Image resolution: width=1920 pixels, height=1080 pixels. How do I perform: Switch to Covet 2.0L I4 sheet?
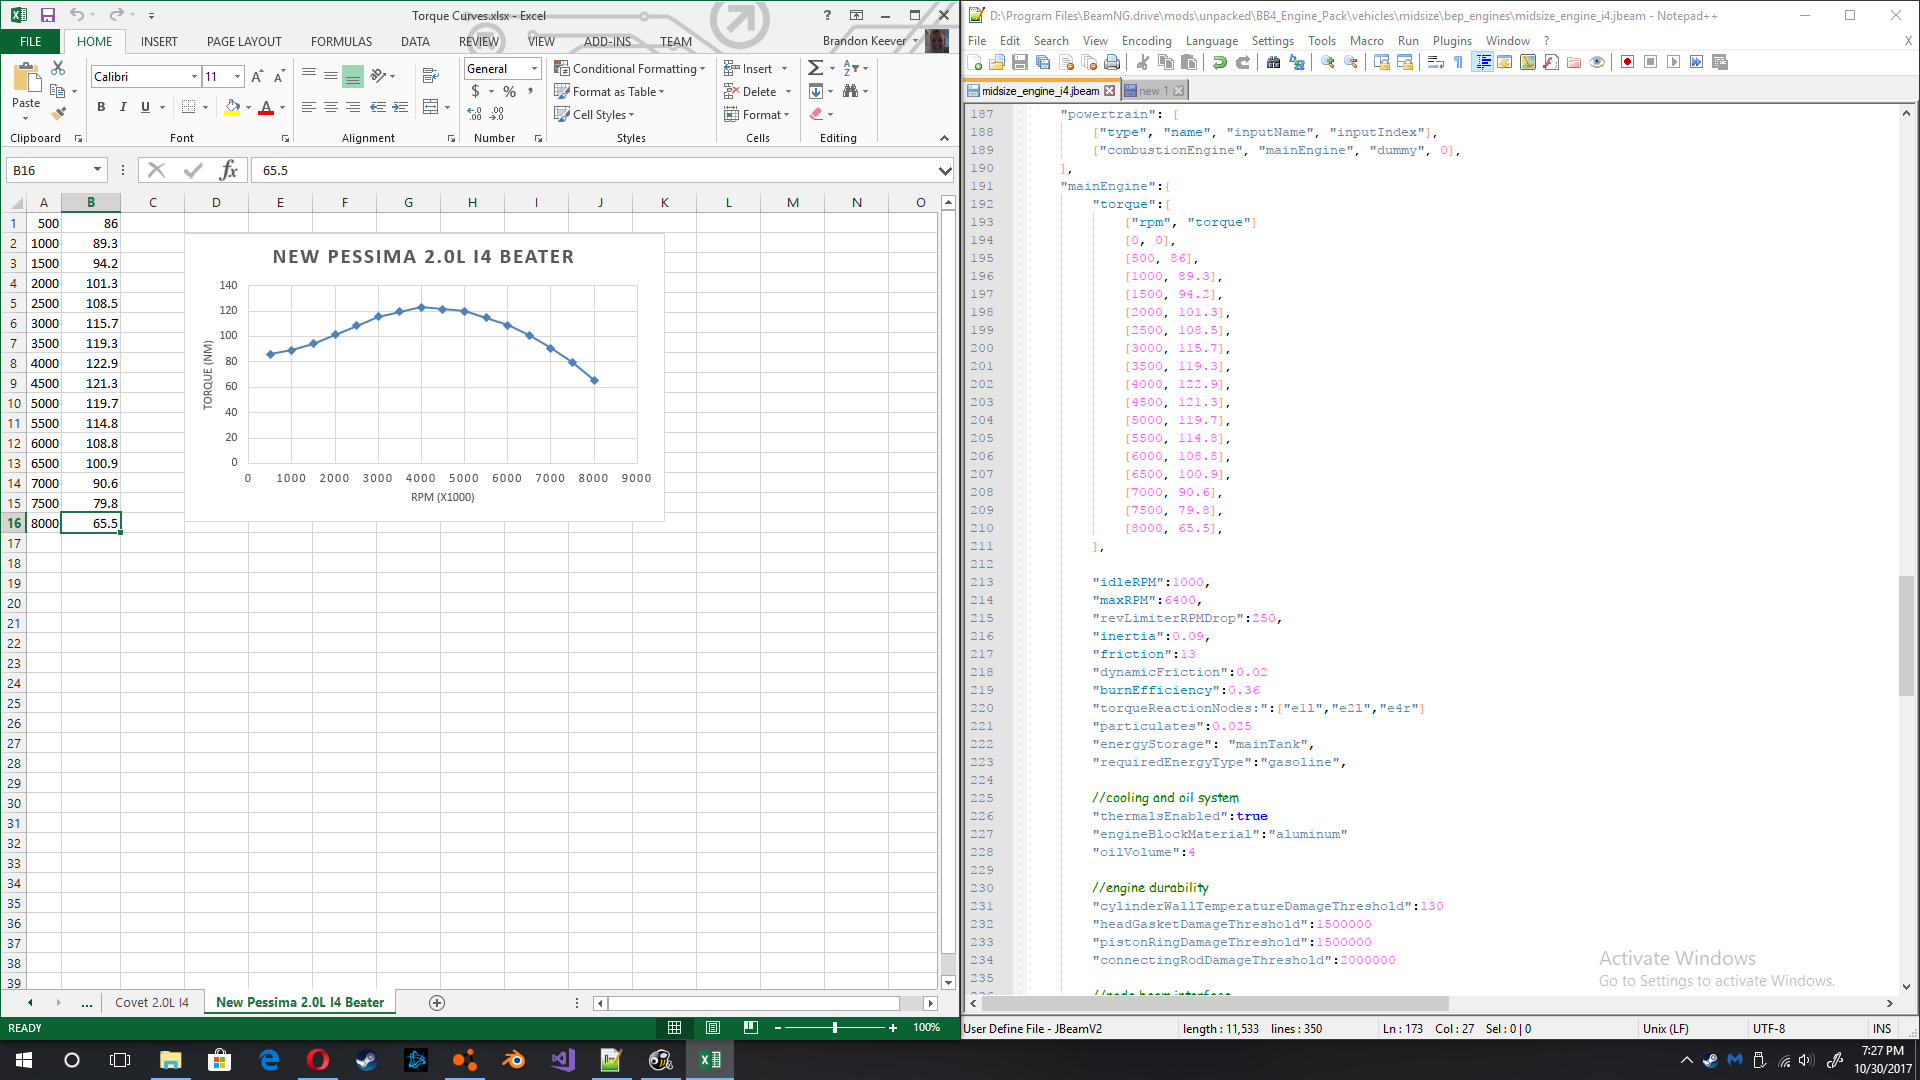152,1002
